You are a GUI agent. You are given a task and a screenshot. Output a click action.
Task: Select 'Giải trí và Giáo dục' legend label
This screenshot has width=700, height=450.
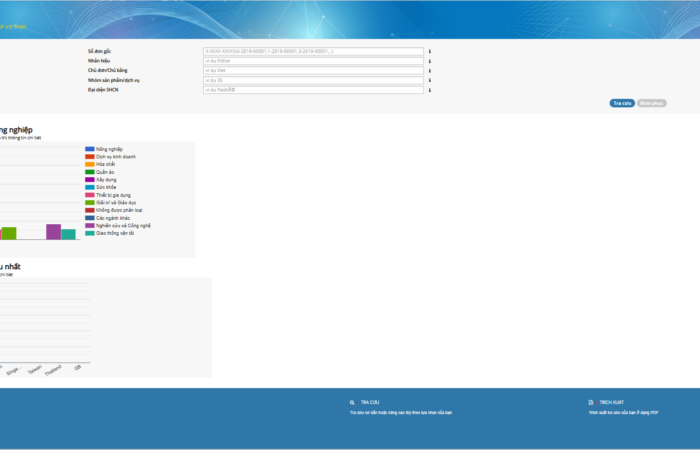[116, 203]
